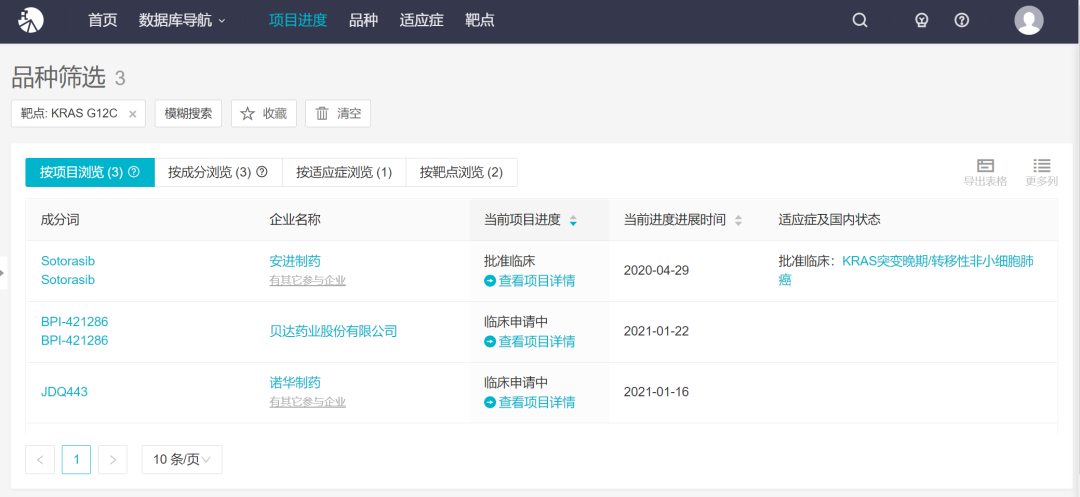
Task: Switch to 按项目浏览 (3) tab
Action: tap(90, 172)
